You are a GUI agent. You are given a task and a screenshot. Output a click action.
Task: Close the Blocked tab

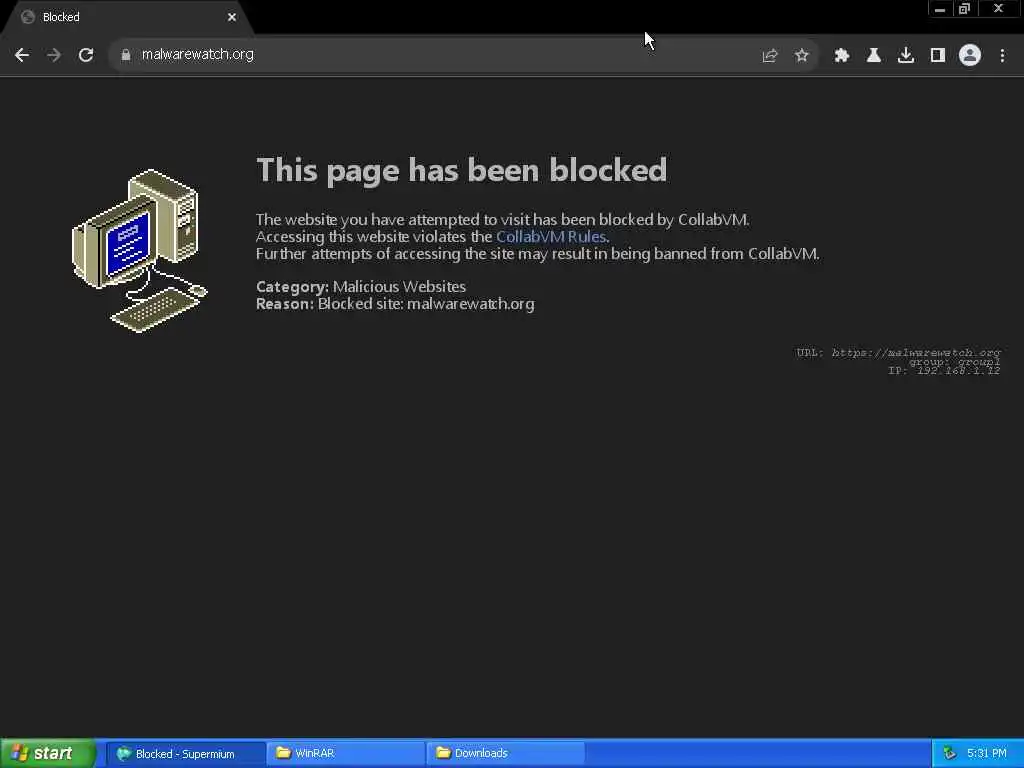click(232, 18)
